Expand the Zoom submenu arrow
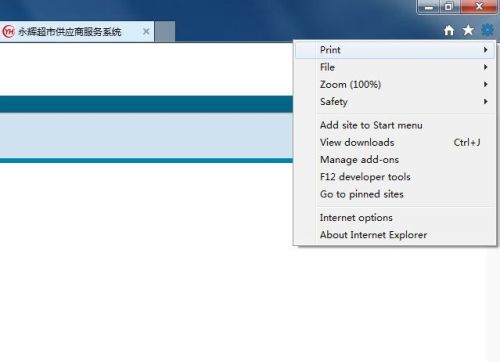The width and height of the screenshot is (500, 362). coord(486,84)
